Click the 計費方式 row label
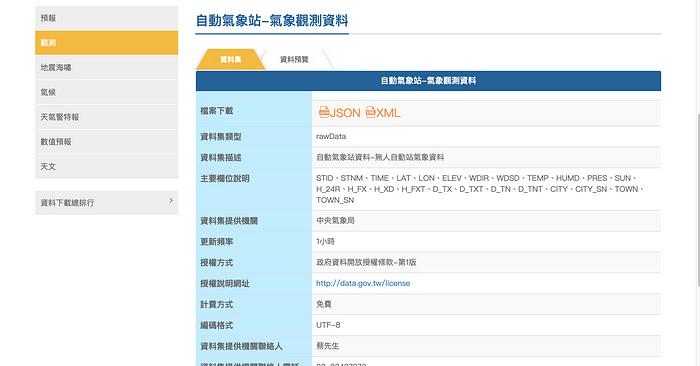 217,304
